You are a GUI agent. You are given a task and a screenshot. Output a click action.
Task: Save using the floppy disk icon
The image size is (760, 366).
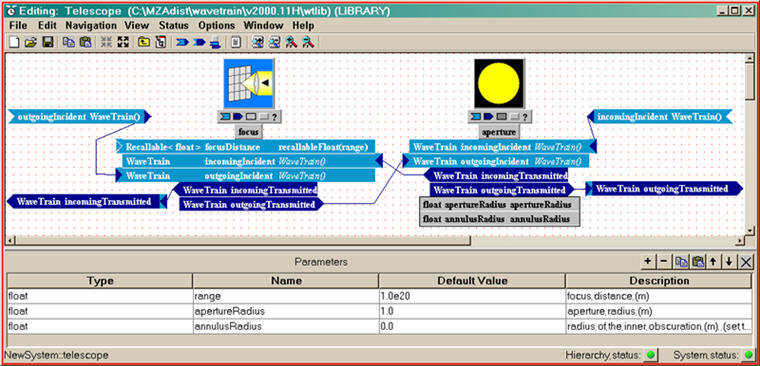(x=47, y=42)
